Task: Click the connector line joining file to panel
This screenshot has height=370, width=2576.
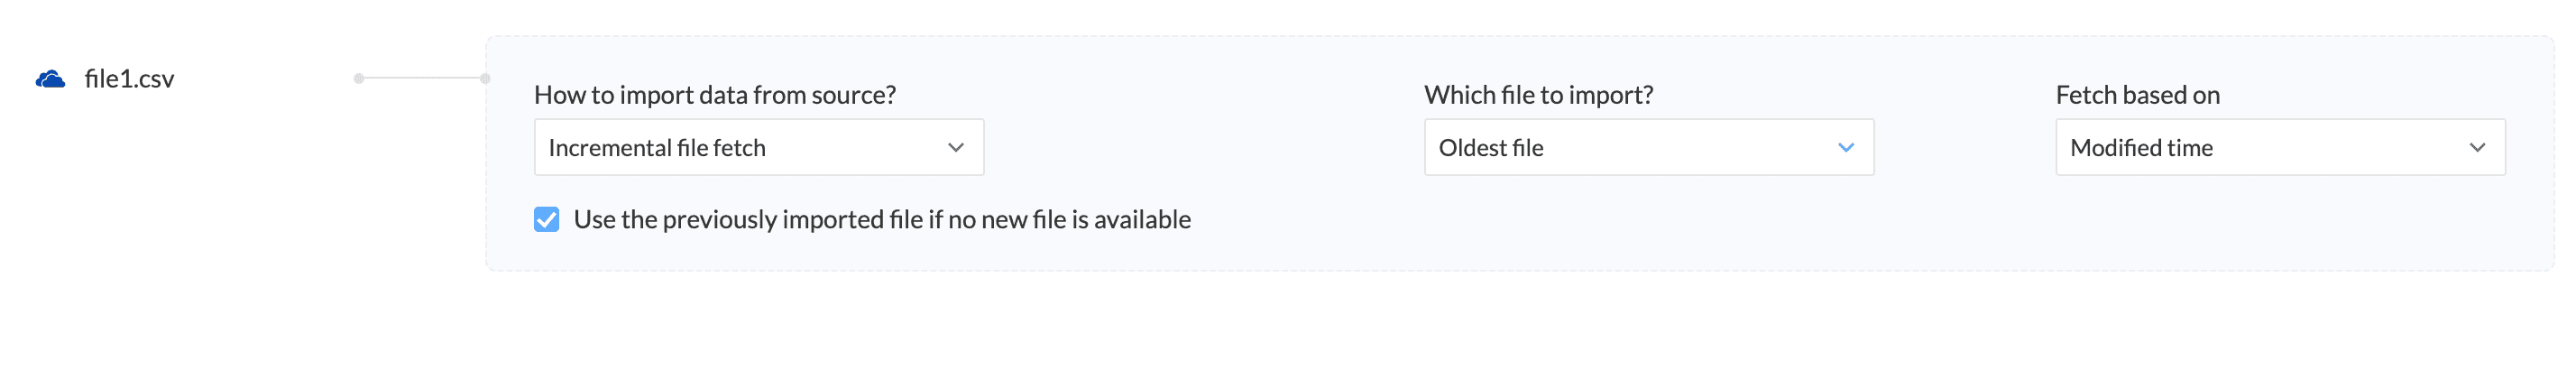Action: point(422,78)
